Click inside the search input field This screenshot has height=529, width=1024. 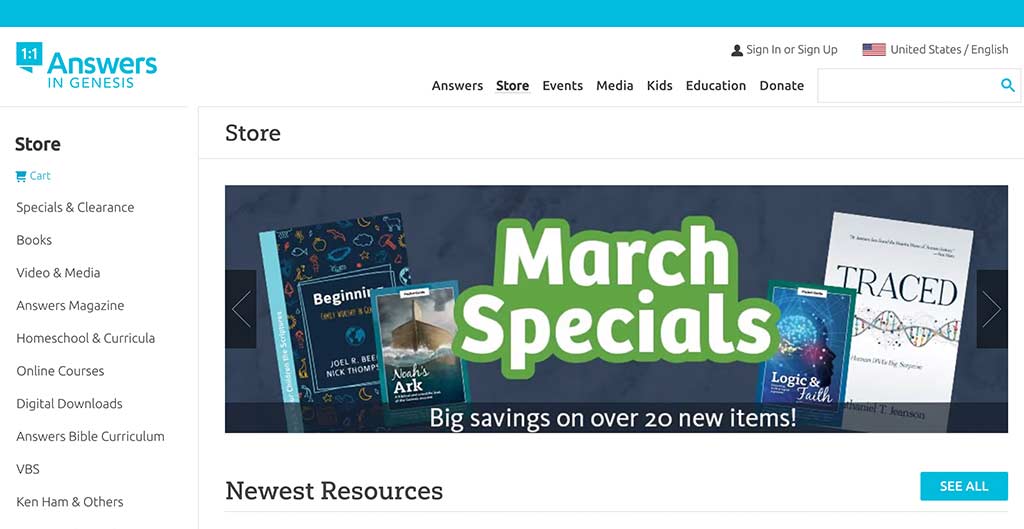[x=908, y=86]
